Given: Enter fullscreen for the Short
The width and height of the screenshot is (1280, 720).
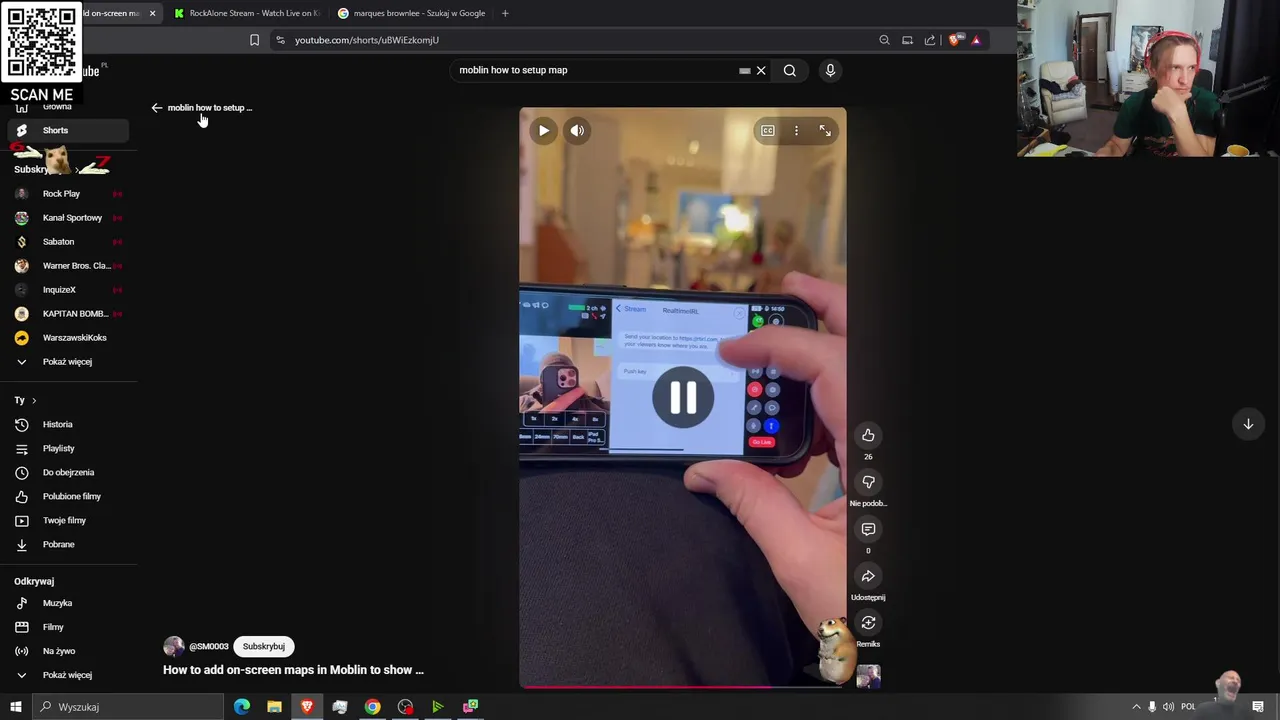Looking at the screenshot, I should [825, 130].
